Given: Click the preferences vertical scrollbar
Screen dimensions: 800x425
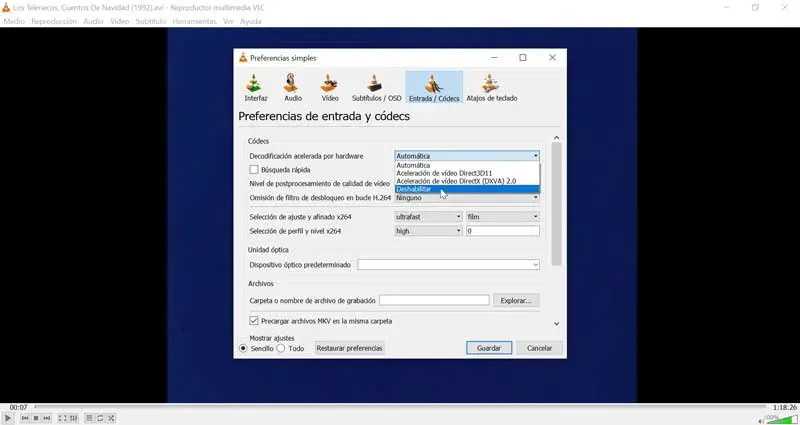Looking at the screenshot, I should [x=556, y=204].
